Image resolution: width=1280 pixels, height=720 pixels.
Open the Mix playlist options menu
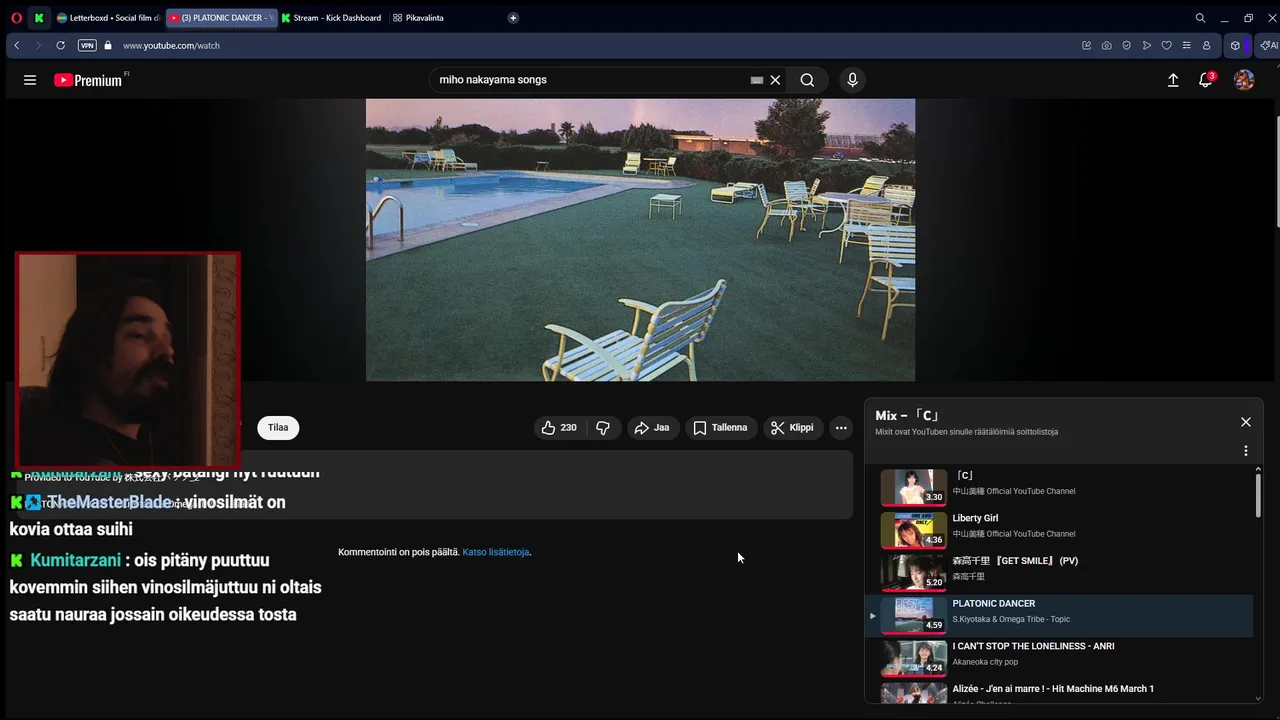click(1246, 451)
